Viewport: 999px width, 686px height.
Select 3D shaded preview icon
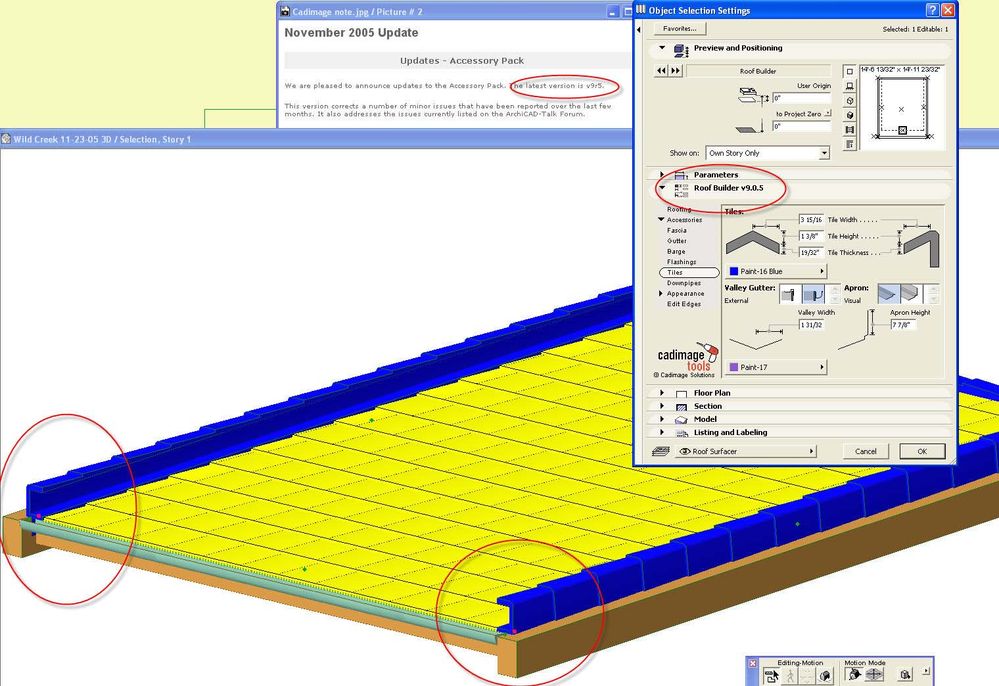pyautogui.click(x=849, y=115)
